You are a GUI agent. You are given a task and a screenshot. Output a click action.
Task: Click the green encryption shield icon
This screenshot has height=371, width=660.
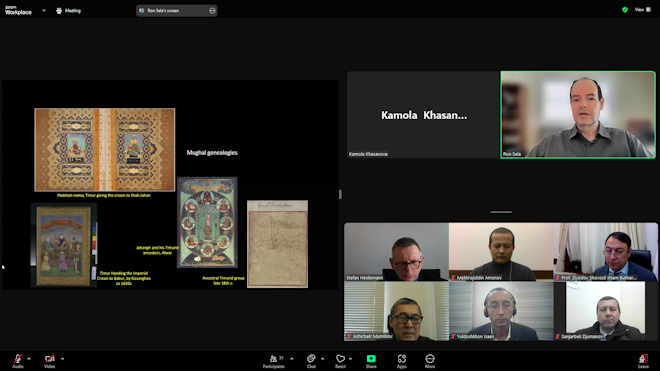[x=625, y=10]
